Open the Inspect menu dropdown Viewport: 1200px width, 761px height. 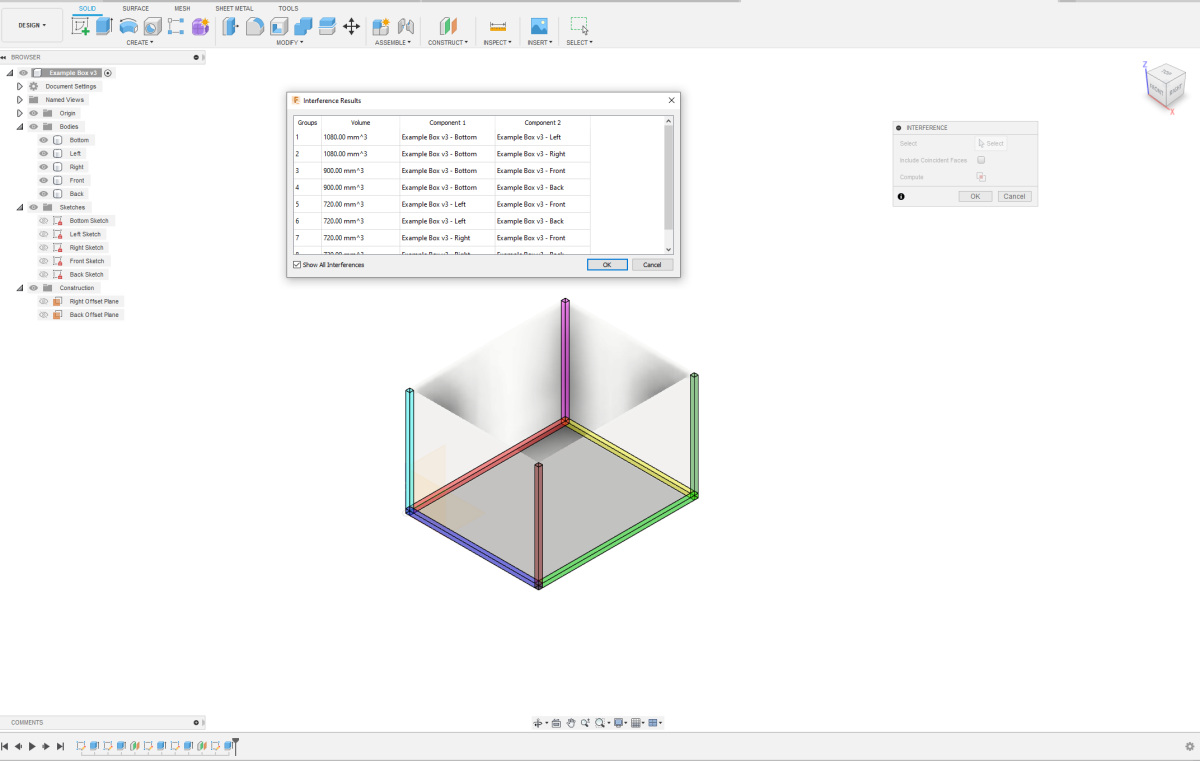[x=497, y=43]
